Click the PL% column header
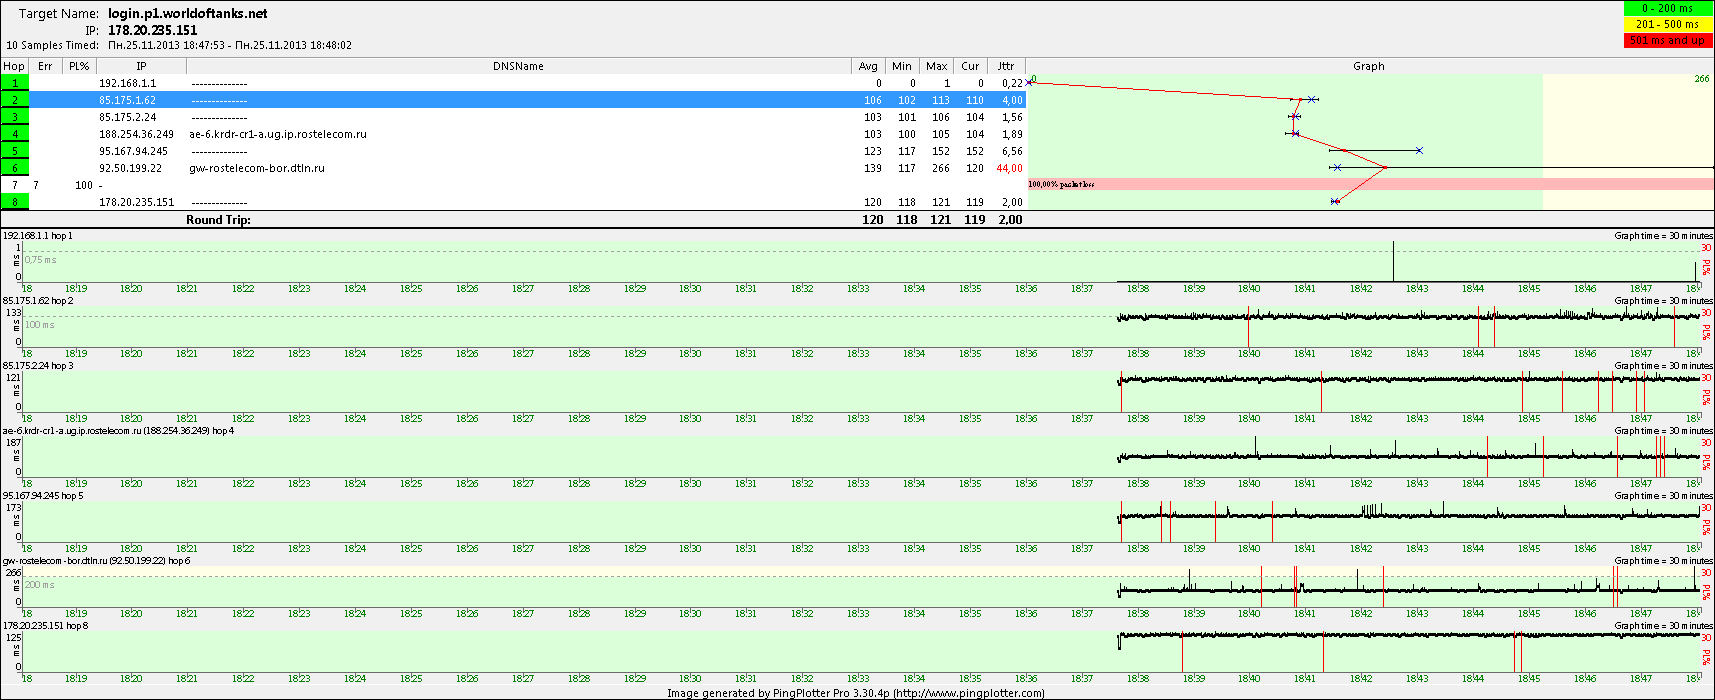 [x=79, y=66]
